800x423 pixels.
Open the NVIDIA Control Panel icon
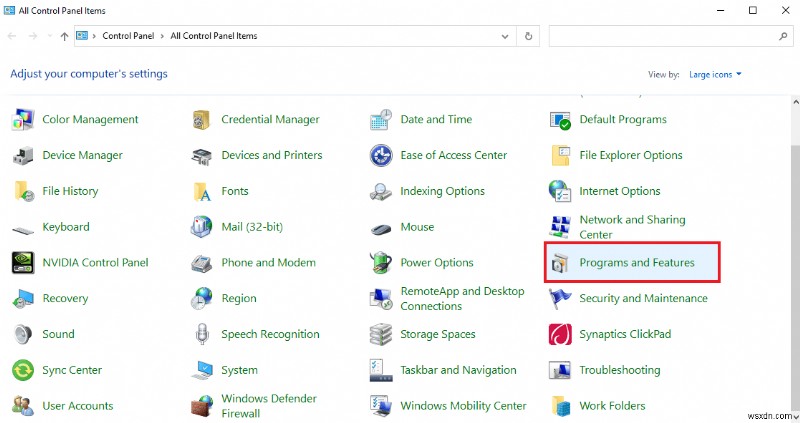[23, 263]
